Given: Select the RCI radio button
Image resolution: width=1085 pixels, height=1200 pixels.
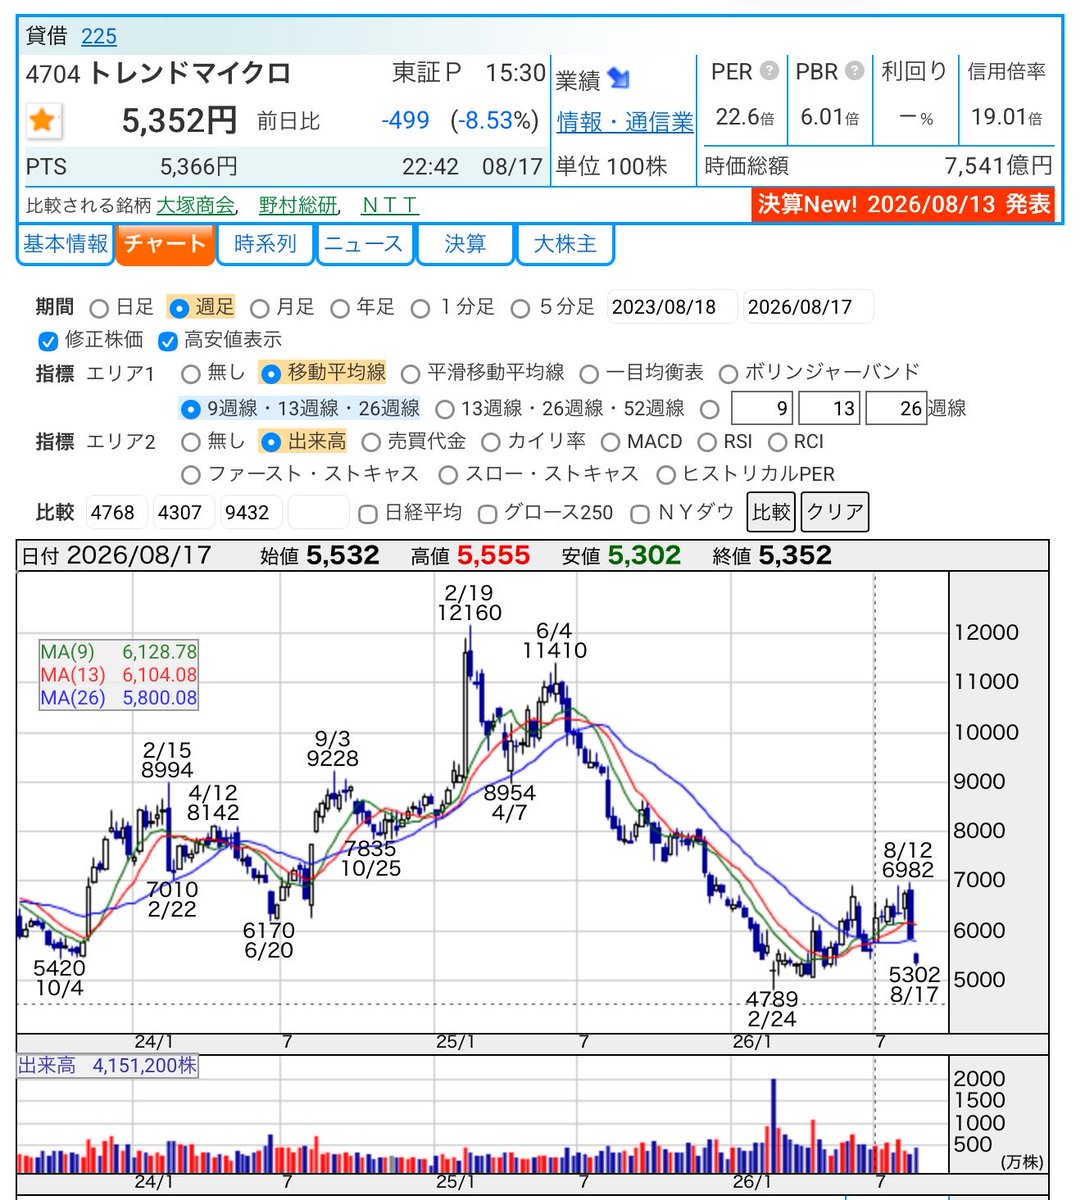Looking at the screenshot, I should 777,442.
